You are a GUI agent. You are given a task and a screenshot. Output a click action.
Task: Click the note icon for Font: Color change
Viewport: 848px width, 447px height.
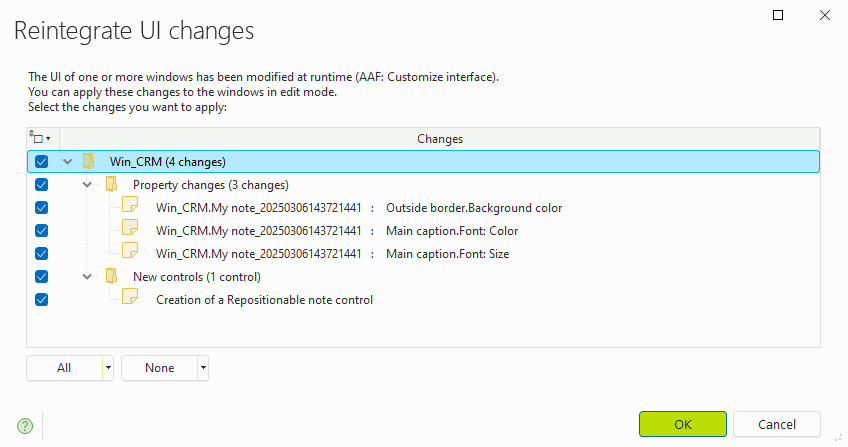[130, 228]
